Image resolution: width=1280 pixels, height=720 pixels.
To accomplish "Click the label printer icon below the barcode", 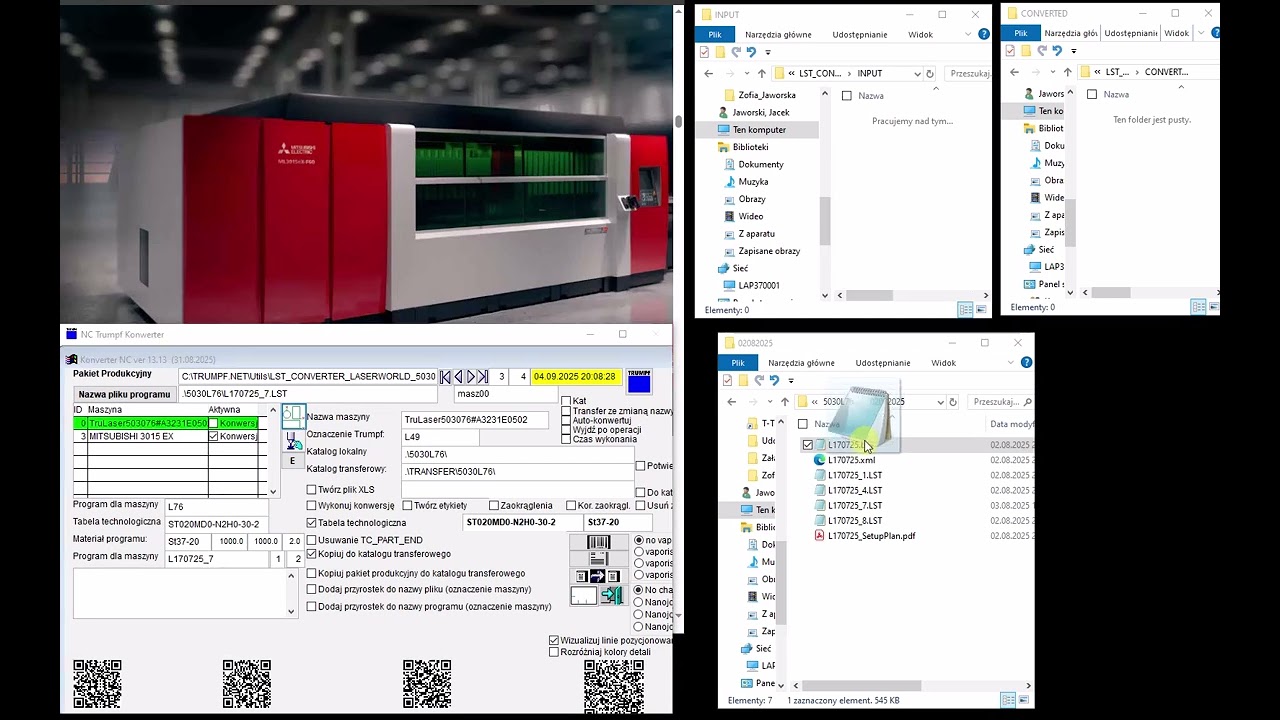I will pos(598,558).
